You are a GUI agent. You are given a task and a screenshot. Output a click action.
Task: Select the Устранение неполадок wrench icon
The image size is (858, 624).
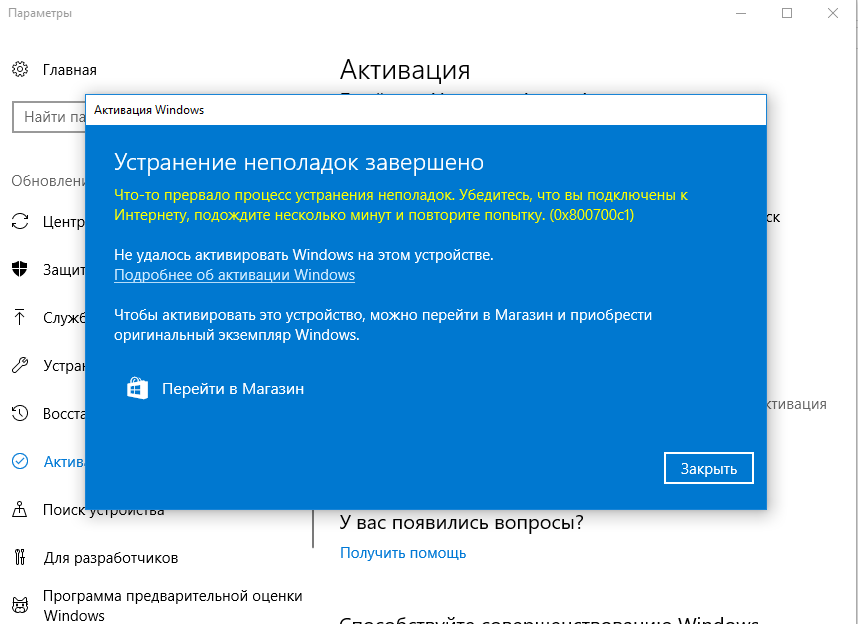tap(20, 365)
